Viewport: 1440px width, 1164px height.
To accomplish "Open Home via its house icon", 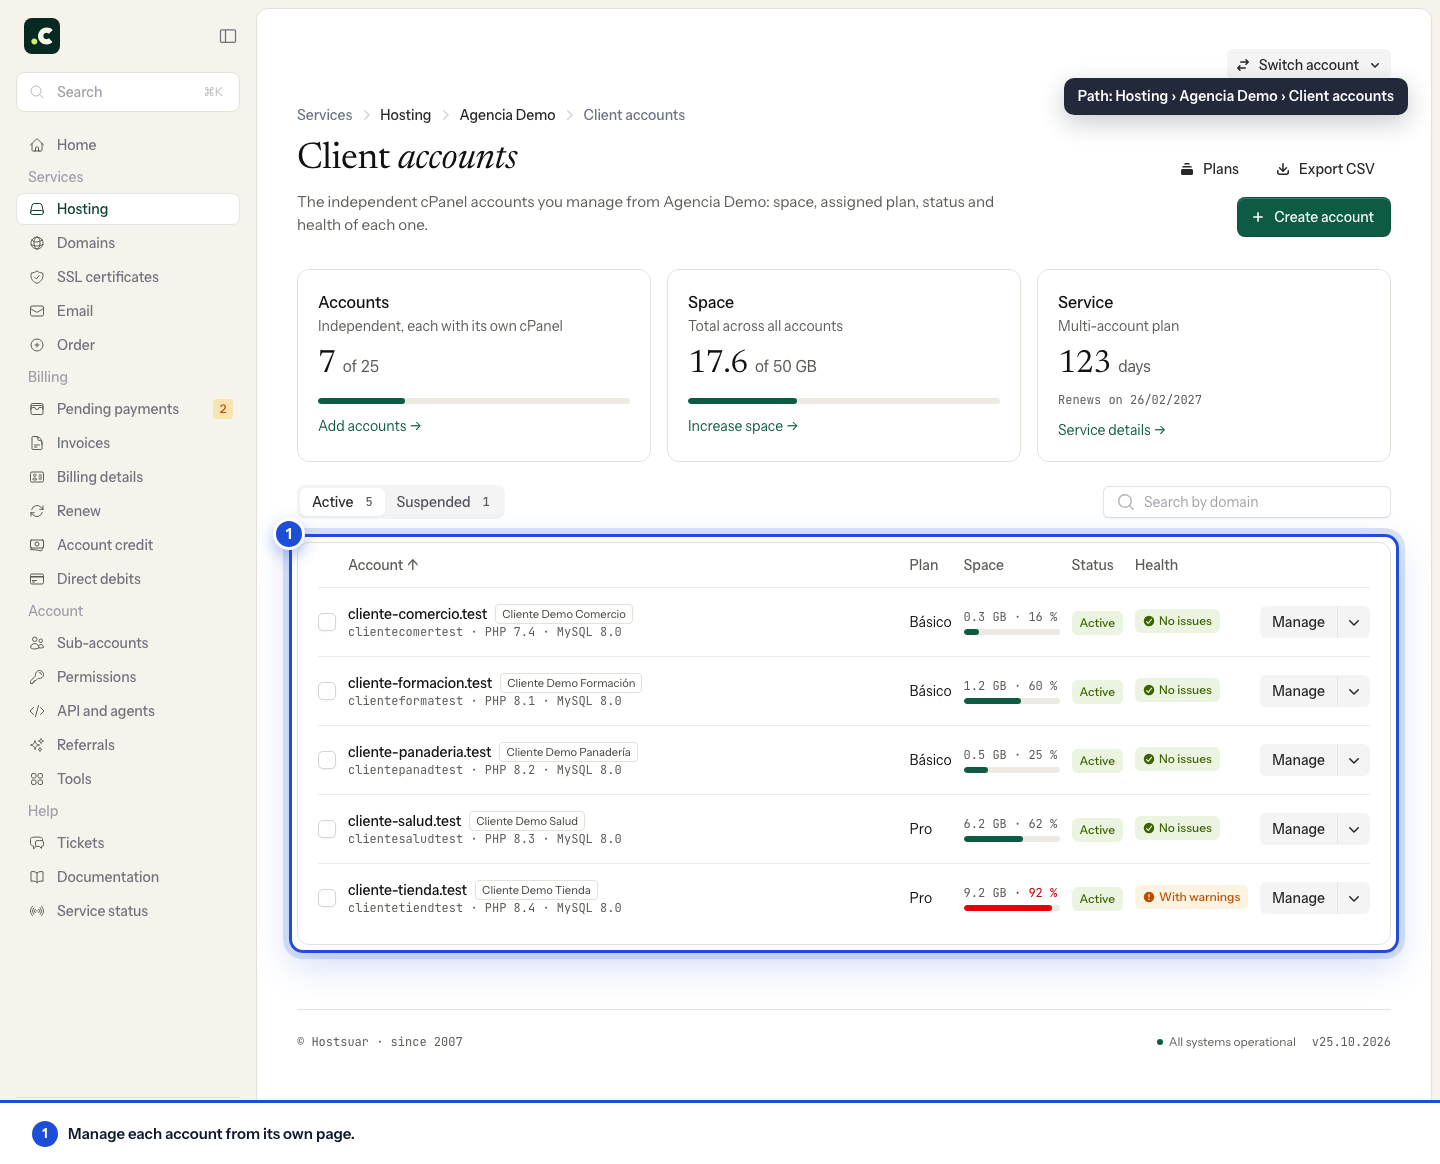I will coord(37,145).
